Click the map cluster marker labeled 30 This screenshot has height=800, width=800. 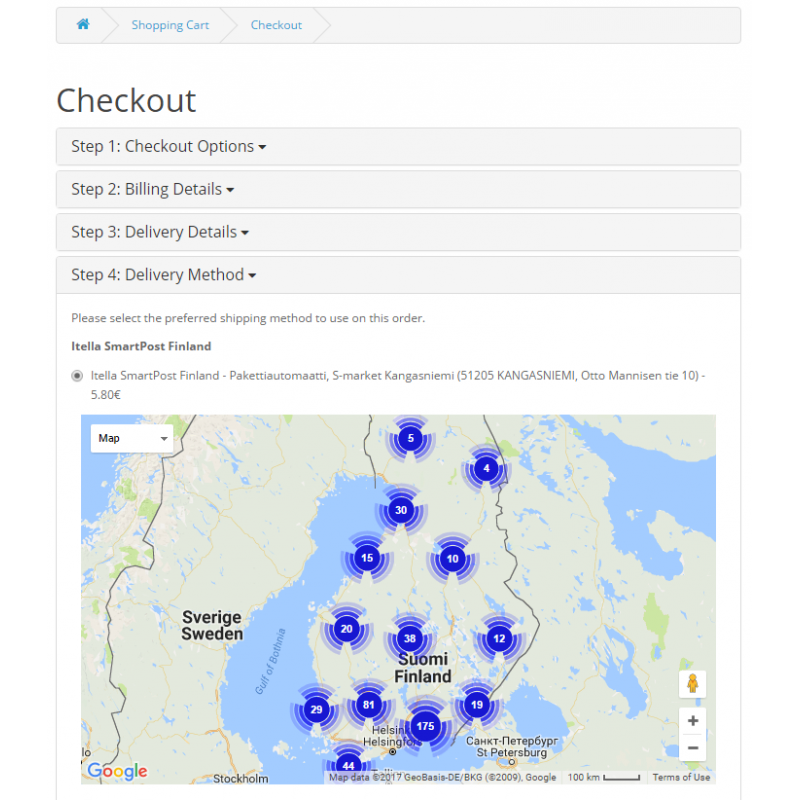point(401,510)
